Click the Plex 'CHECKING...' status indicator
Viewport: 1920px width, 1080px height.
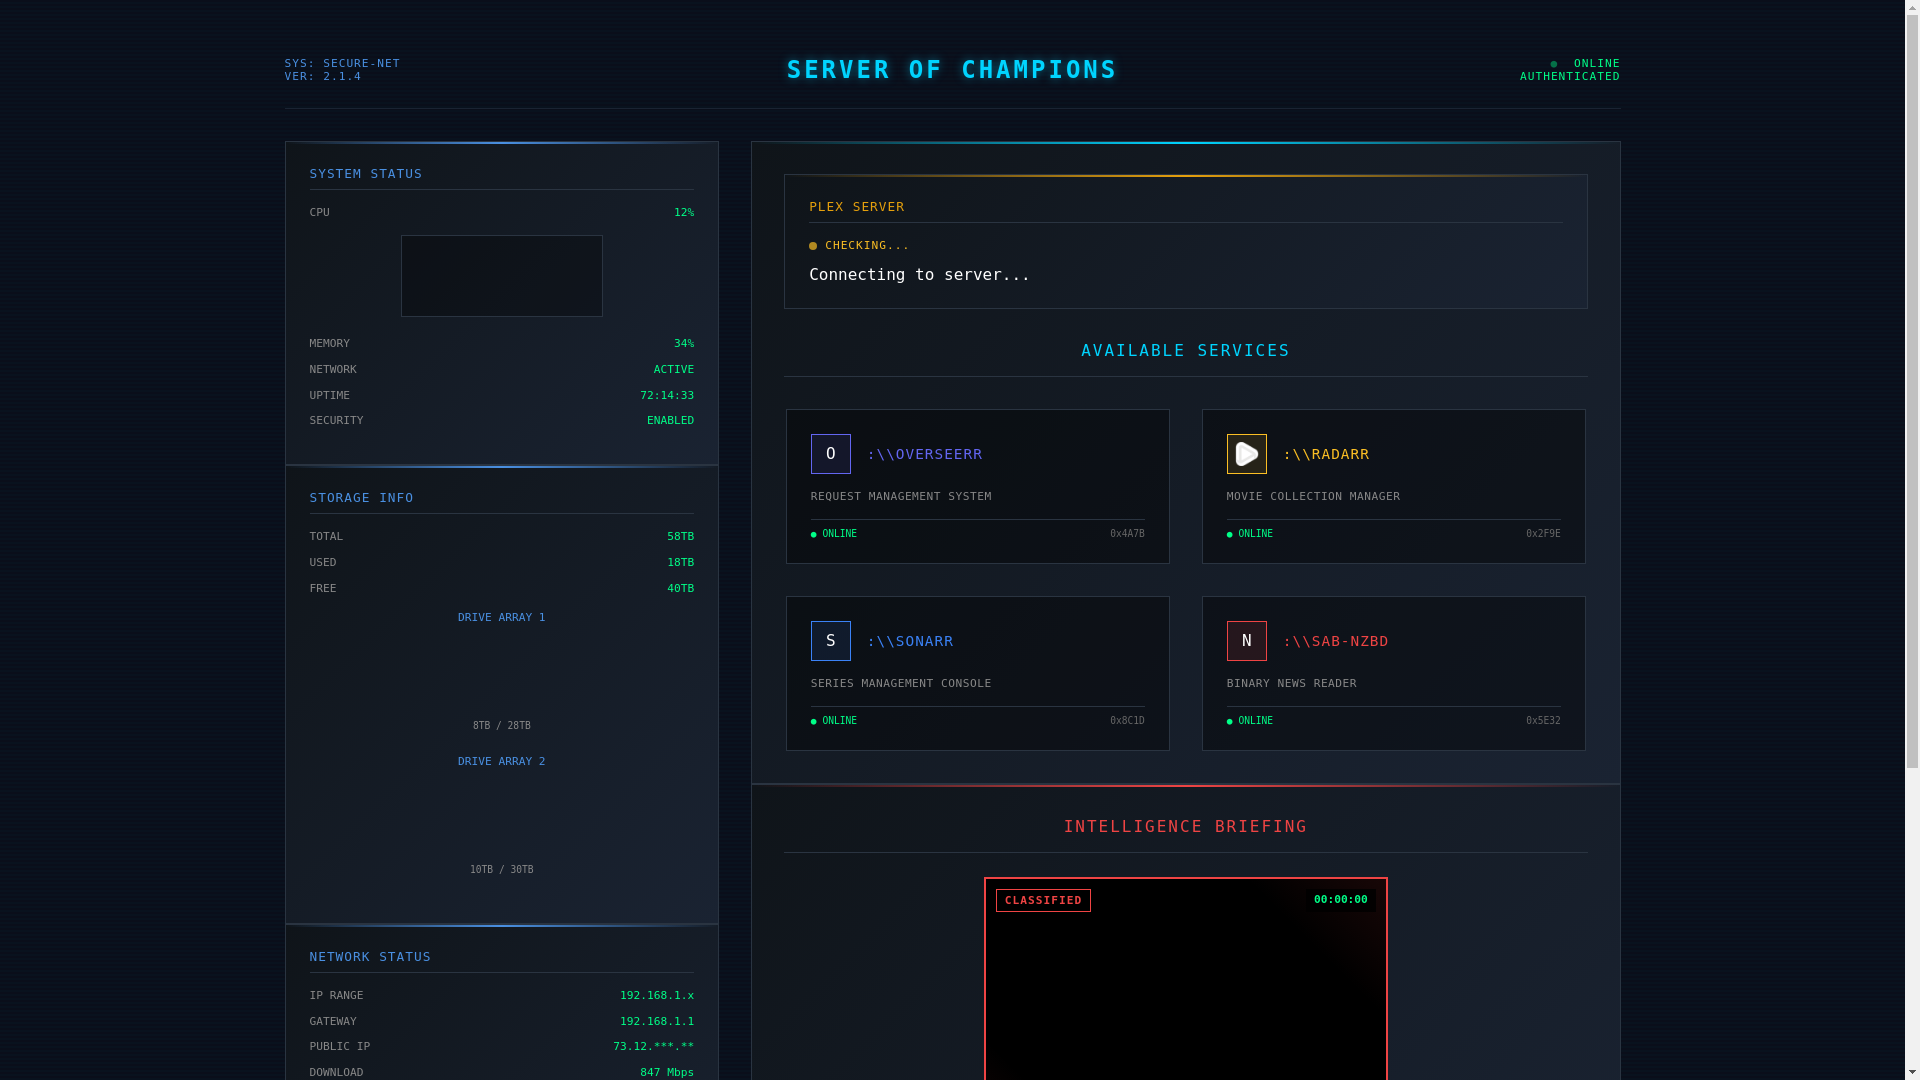(x=859, y=245)
